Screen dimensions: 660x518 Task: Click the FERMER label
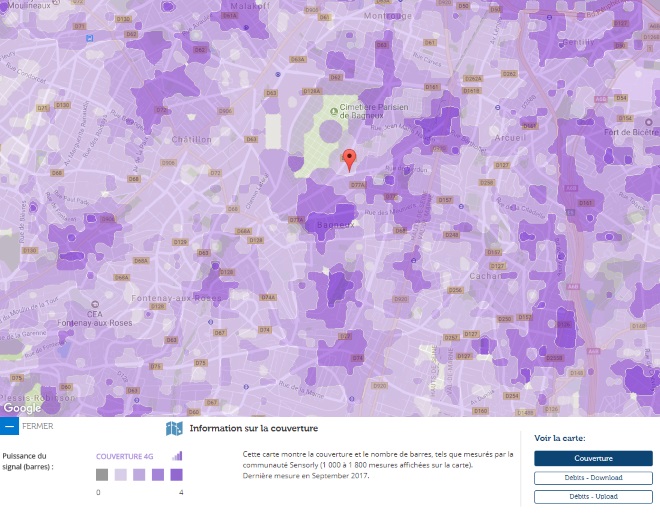coord(38,426)
